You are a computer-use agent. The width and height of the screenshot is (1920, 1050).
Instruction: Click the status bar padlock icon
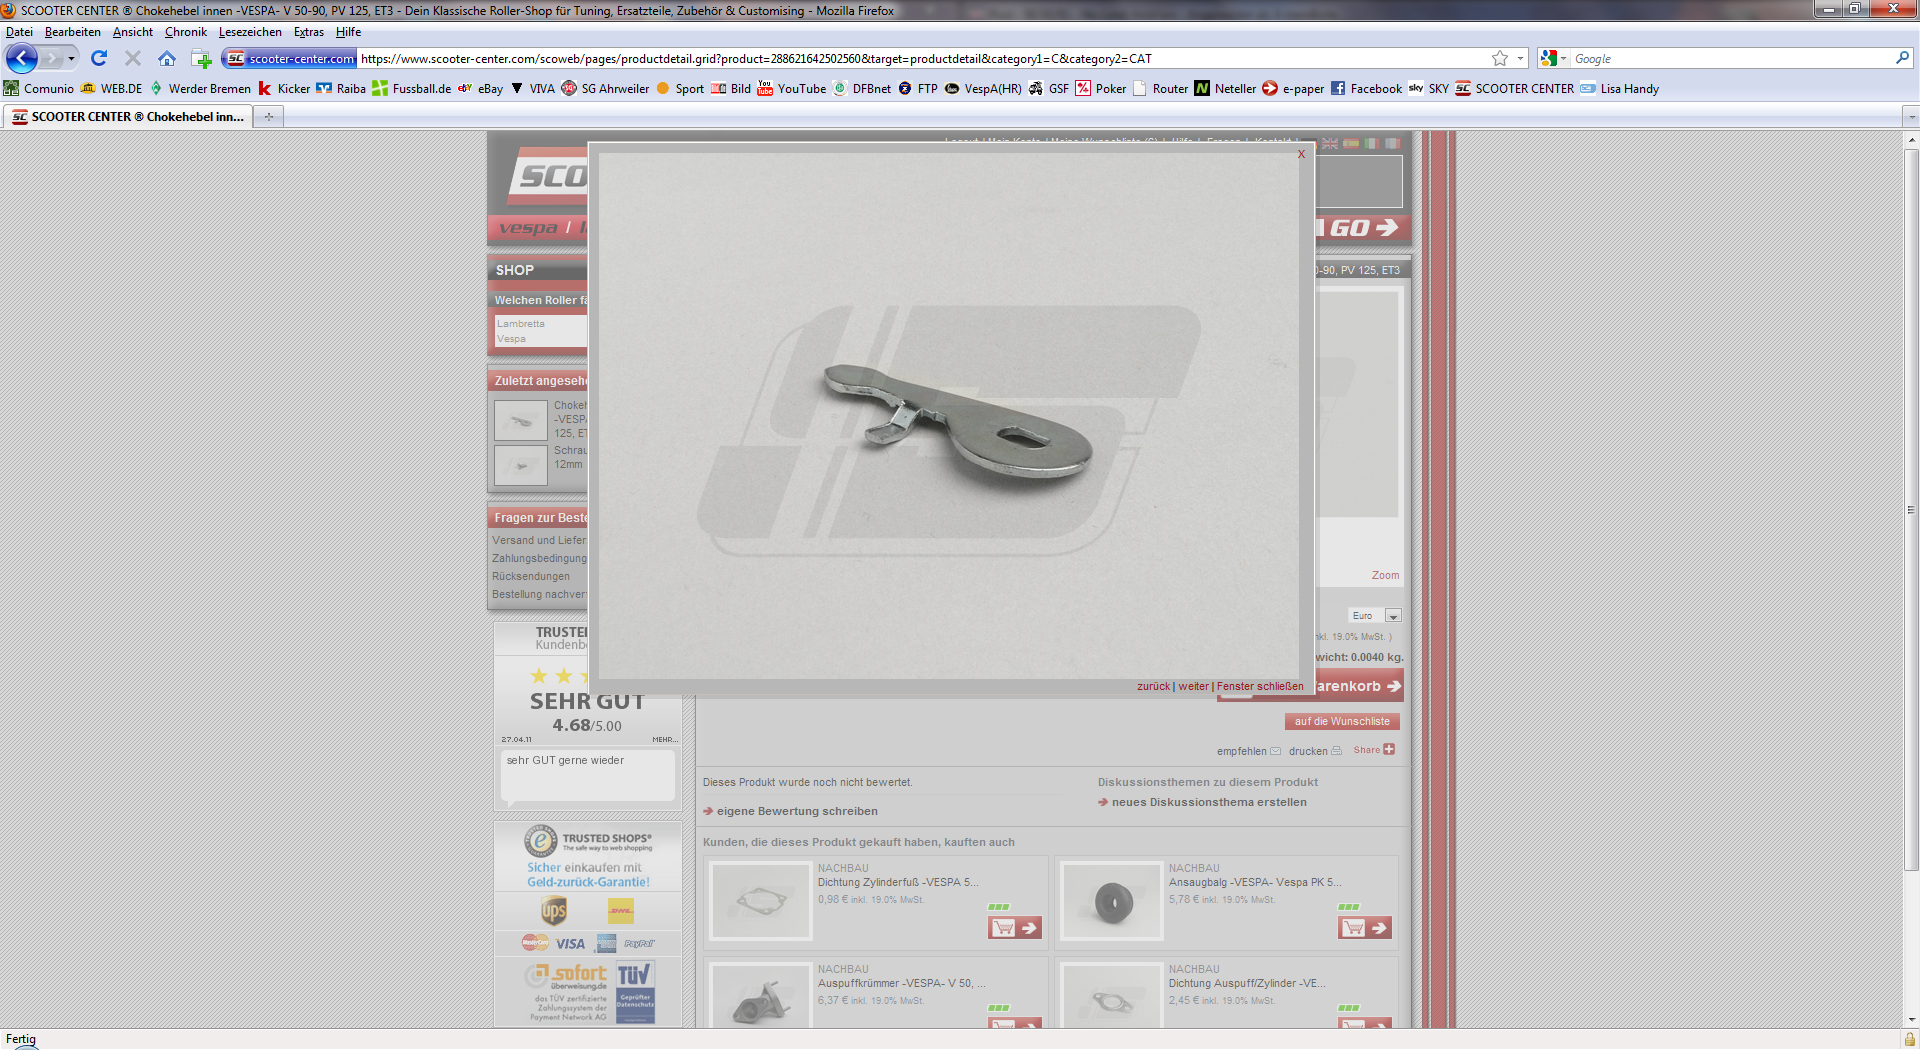point(1909,1040)
